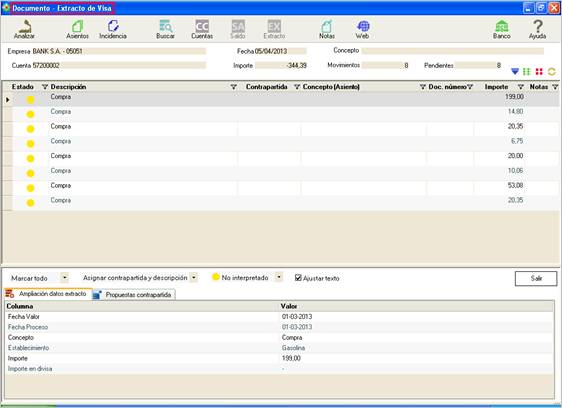The height and width of the screenshot is (408, 562).
Task: Click the Establecimiento value Gasolina
Action: (x=293, y=348)
